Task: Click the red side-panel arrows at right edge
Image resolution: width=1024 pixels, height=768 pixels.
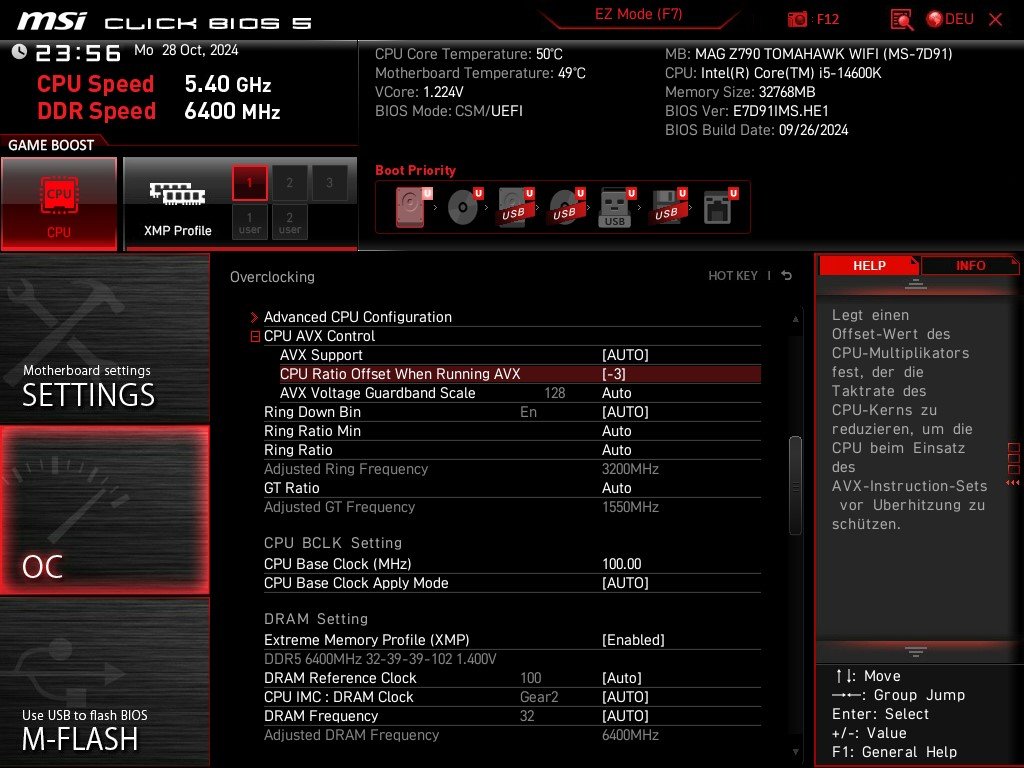Action: pyautogui.click(x=1013, y=483)
